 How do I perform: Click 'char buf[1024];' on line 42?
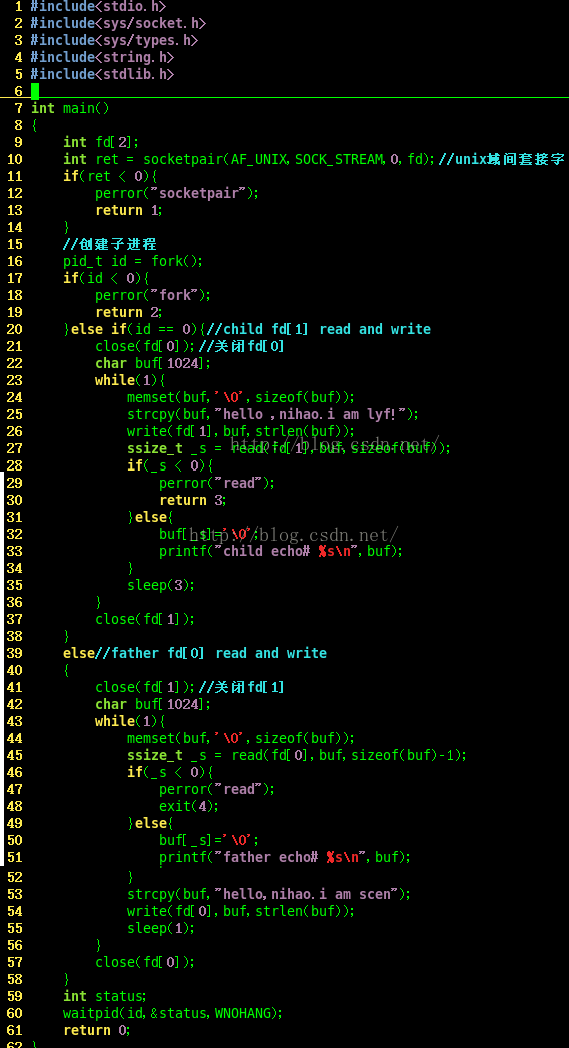[x=153, y=704]
